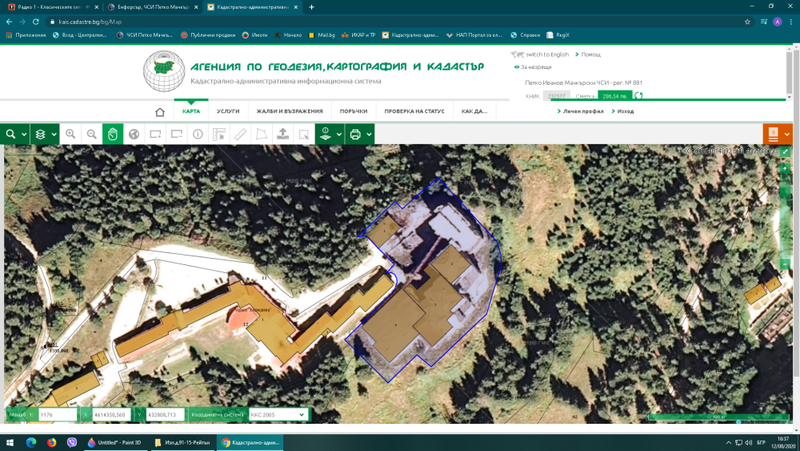This screenshot has width=800, height=451.
Task: Click the globe full extent icon
Action: pyautogui.click(x=134, y=134)
